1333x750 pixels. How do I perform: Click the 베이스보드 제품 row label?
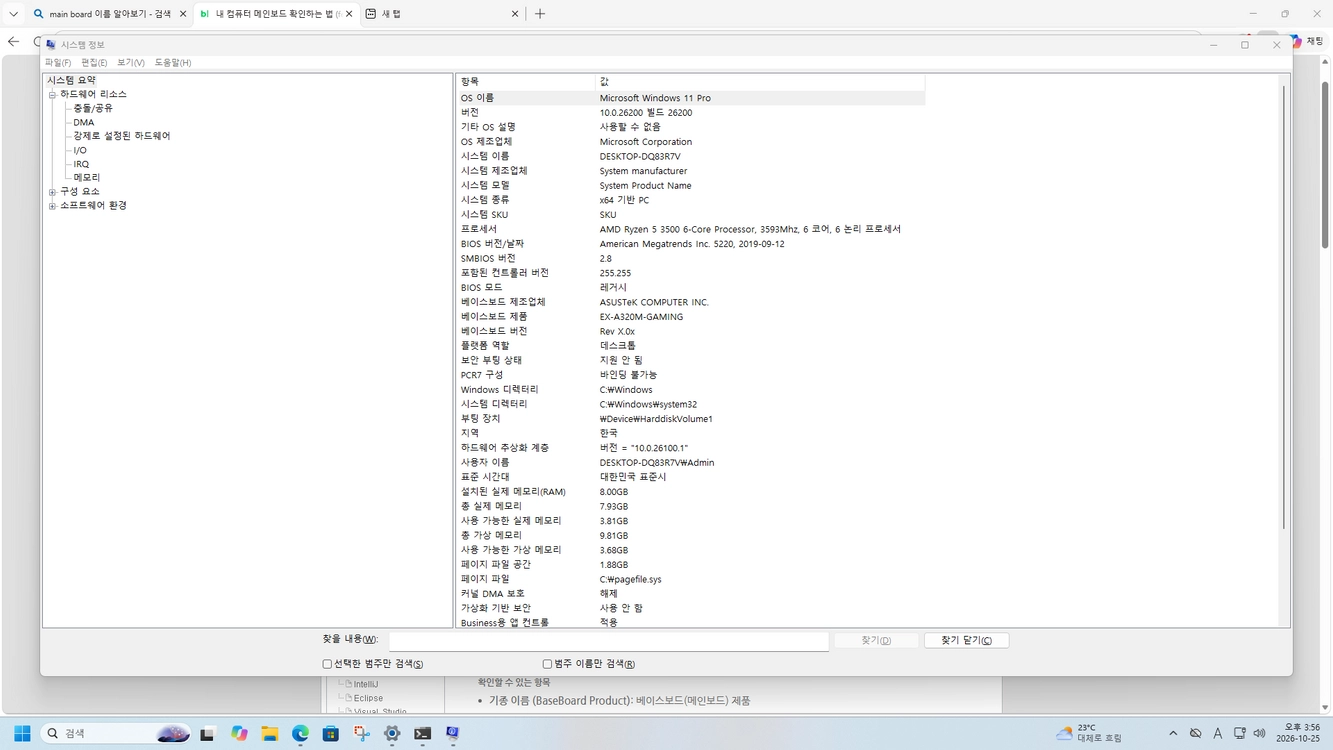click(494, 316)
